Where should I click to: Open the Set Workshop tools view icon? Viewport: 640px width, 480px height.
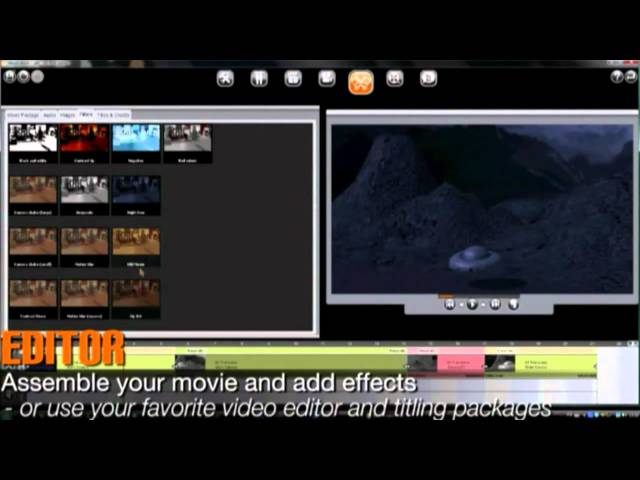pyautogui.click(x=225, y=78)
